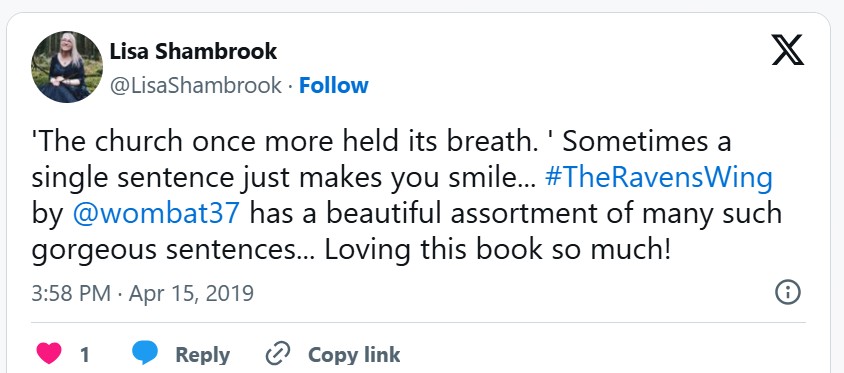Click the Apr 15, 2019 date
Screen dimensions: 844x373
tap(191, 294)
